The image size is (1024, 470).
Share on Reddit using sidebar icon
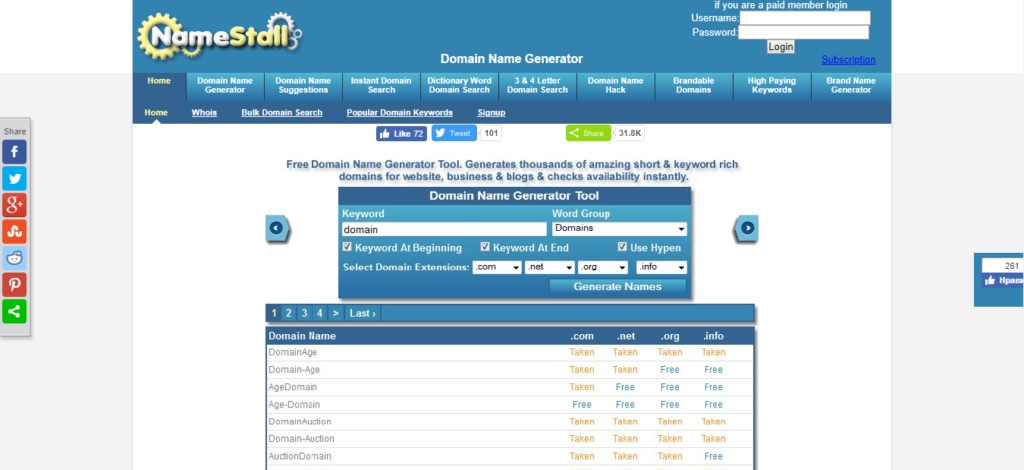click(14, 258)
